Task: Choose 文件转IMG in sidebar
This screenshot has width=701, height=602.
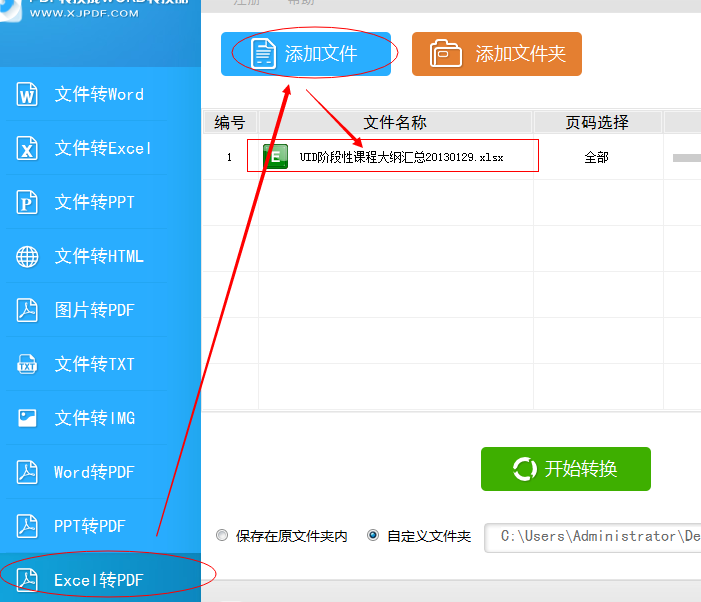Action: click(x=95, y=418)
